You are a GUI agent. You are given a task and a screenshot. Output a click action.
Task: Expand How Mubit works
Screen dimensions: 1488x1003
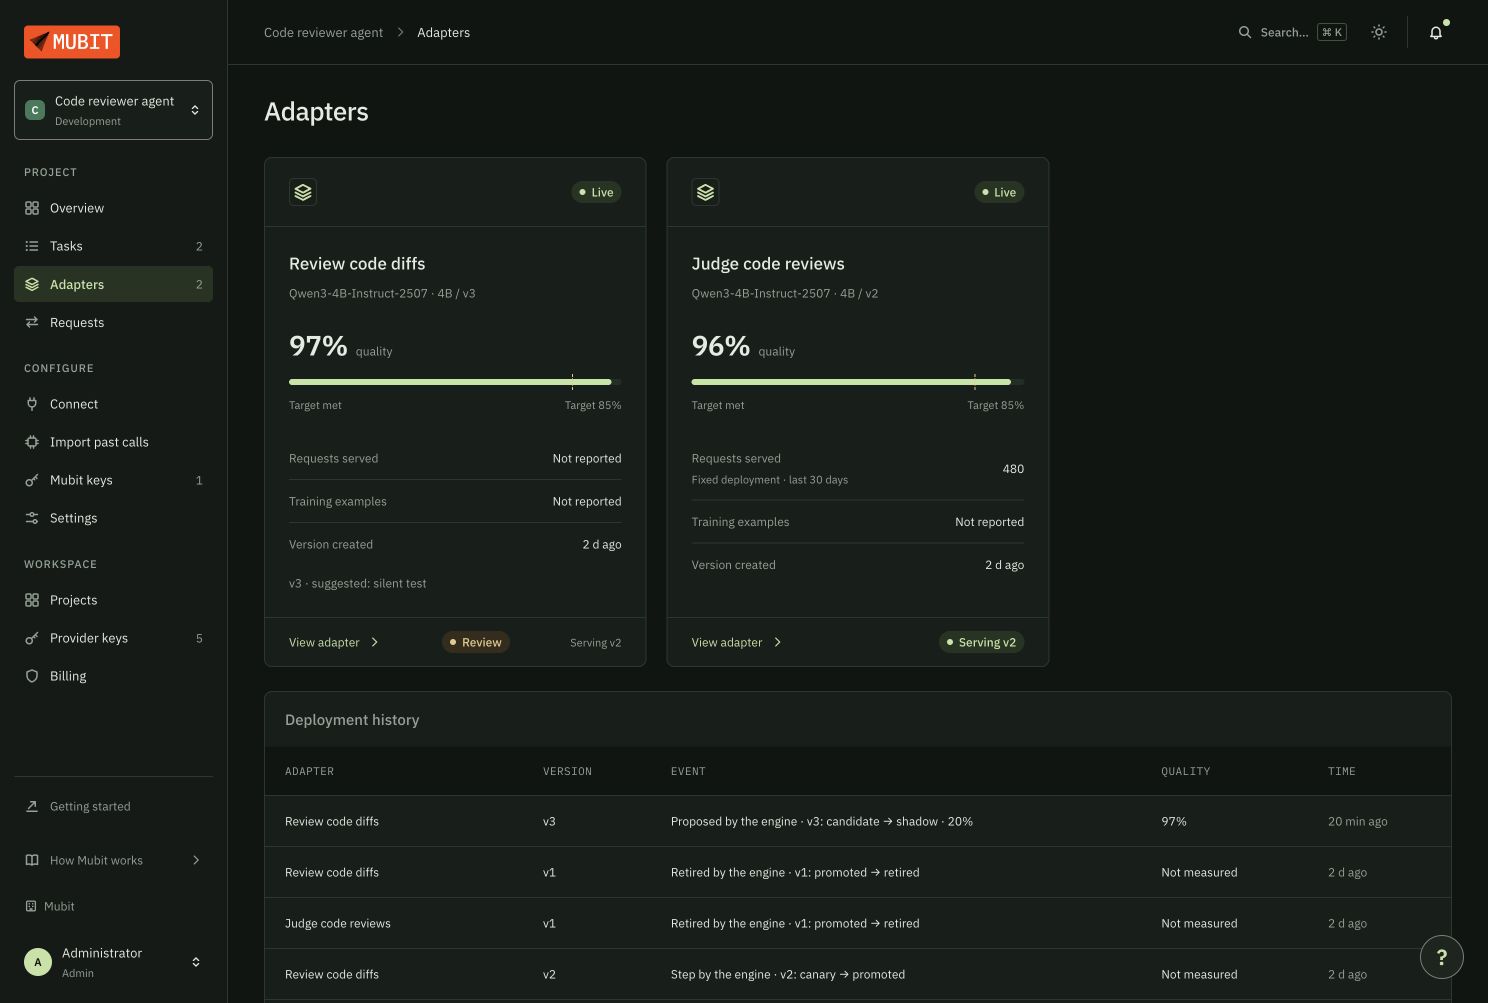113,860
